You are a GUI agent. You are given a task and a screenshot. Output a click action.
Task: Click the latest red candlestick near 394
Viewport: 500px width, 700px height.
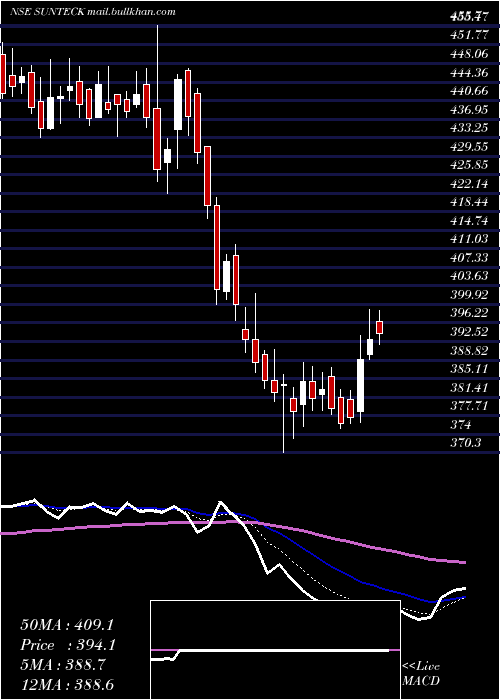[x=380, y=327]
